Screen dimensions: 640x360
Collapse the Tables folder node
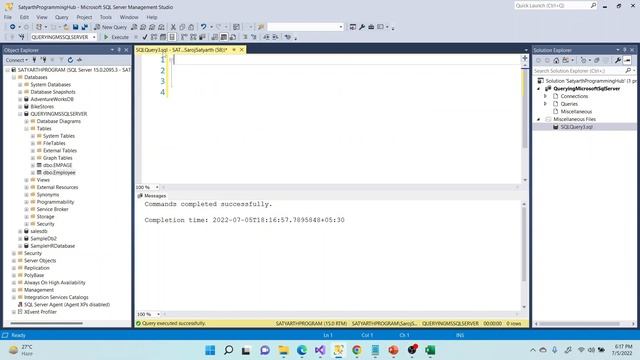tap(27, 129)
